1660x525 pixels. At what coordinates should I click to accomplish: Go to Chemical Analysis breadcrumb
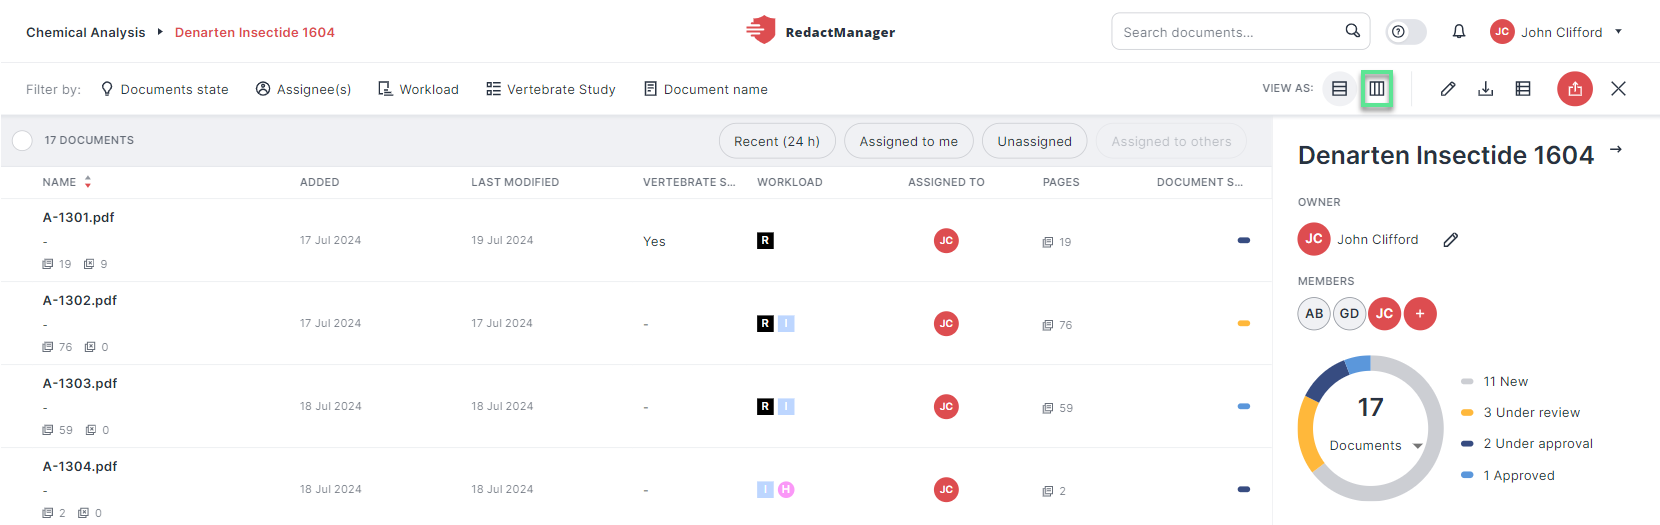click(x=86, y=32)
